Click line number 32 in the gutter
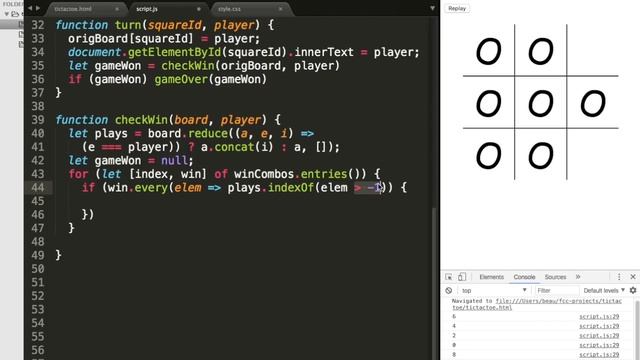640x360 pixels. [38, 25]
